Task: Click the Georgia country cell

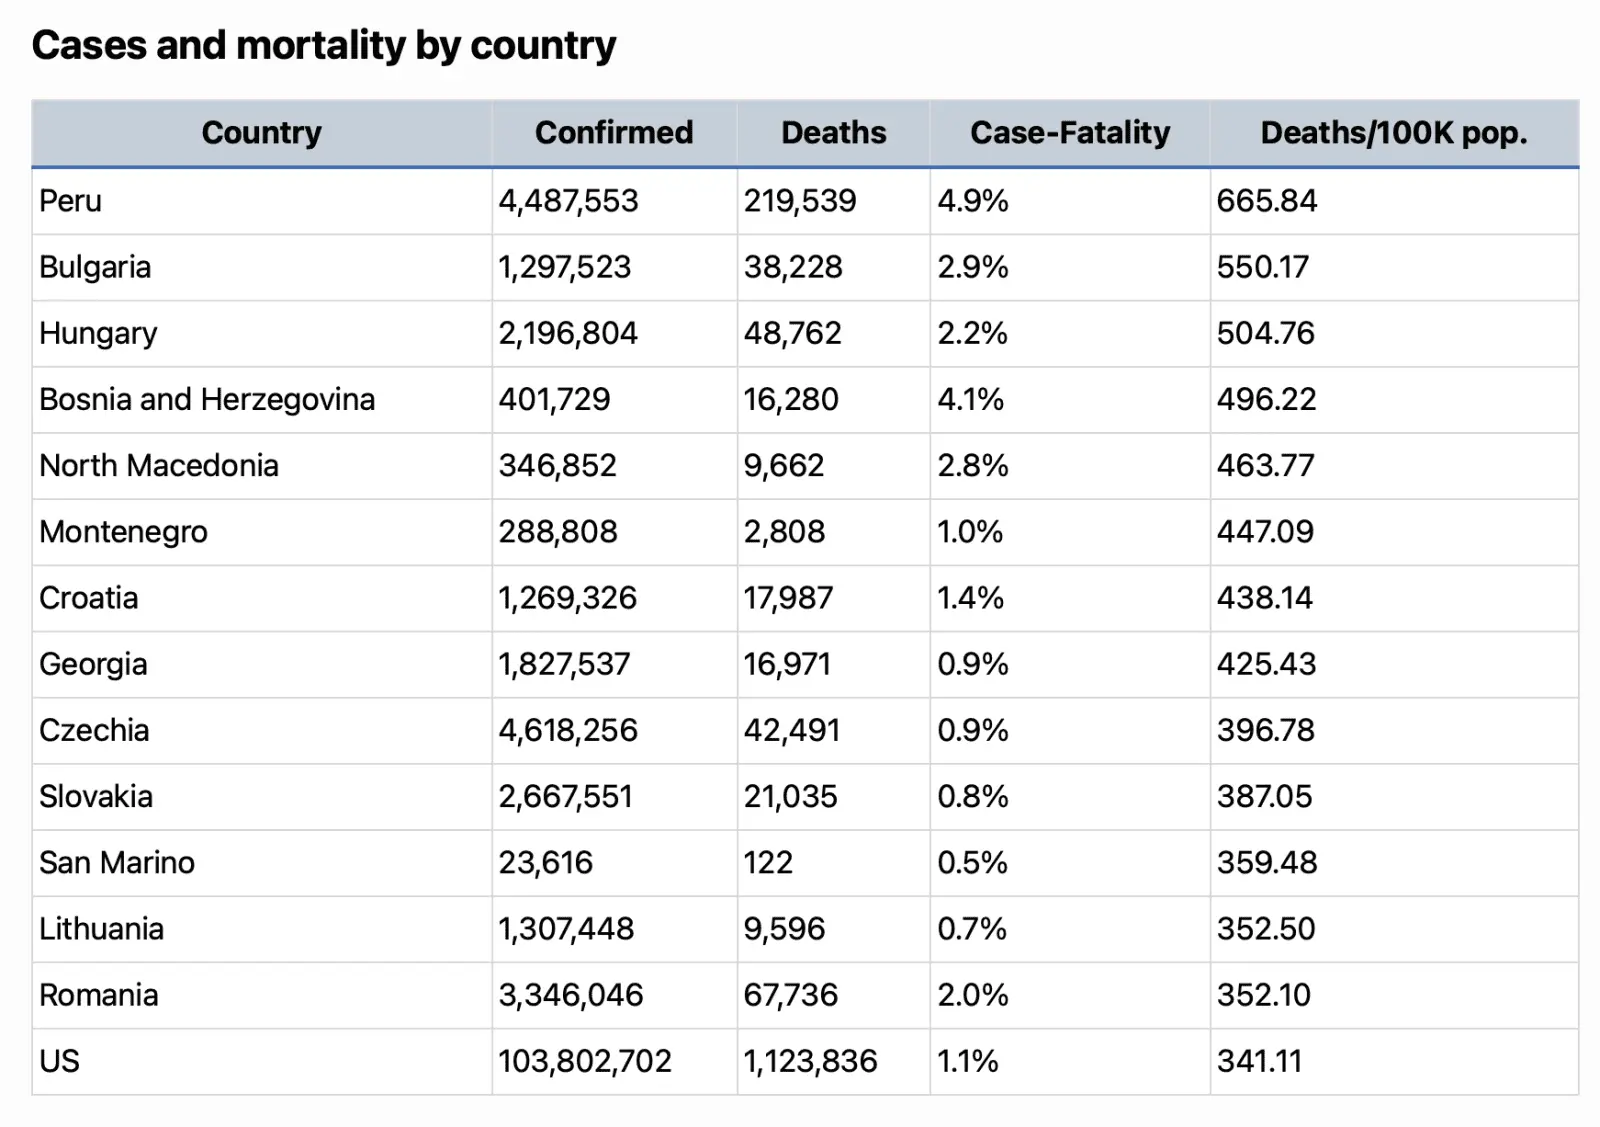Action: click(x=93, y=664)
